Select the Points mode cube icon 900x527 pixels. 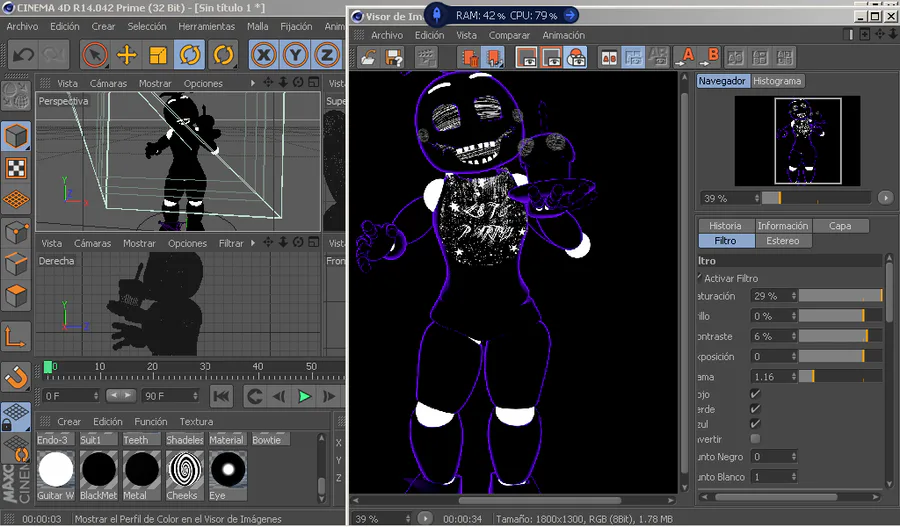16,232
